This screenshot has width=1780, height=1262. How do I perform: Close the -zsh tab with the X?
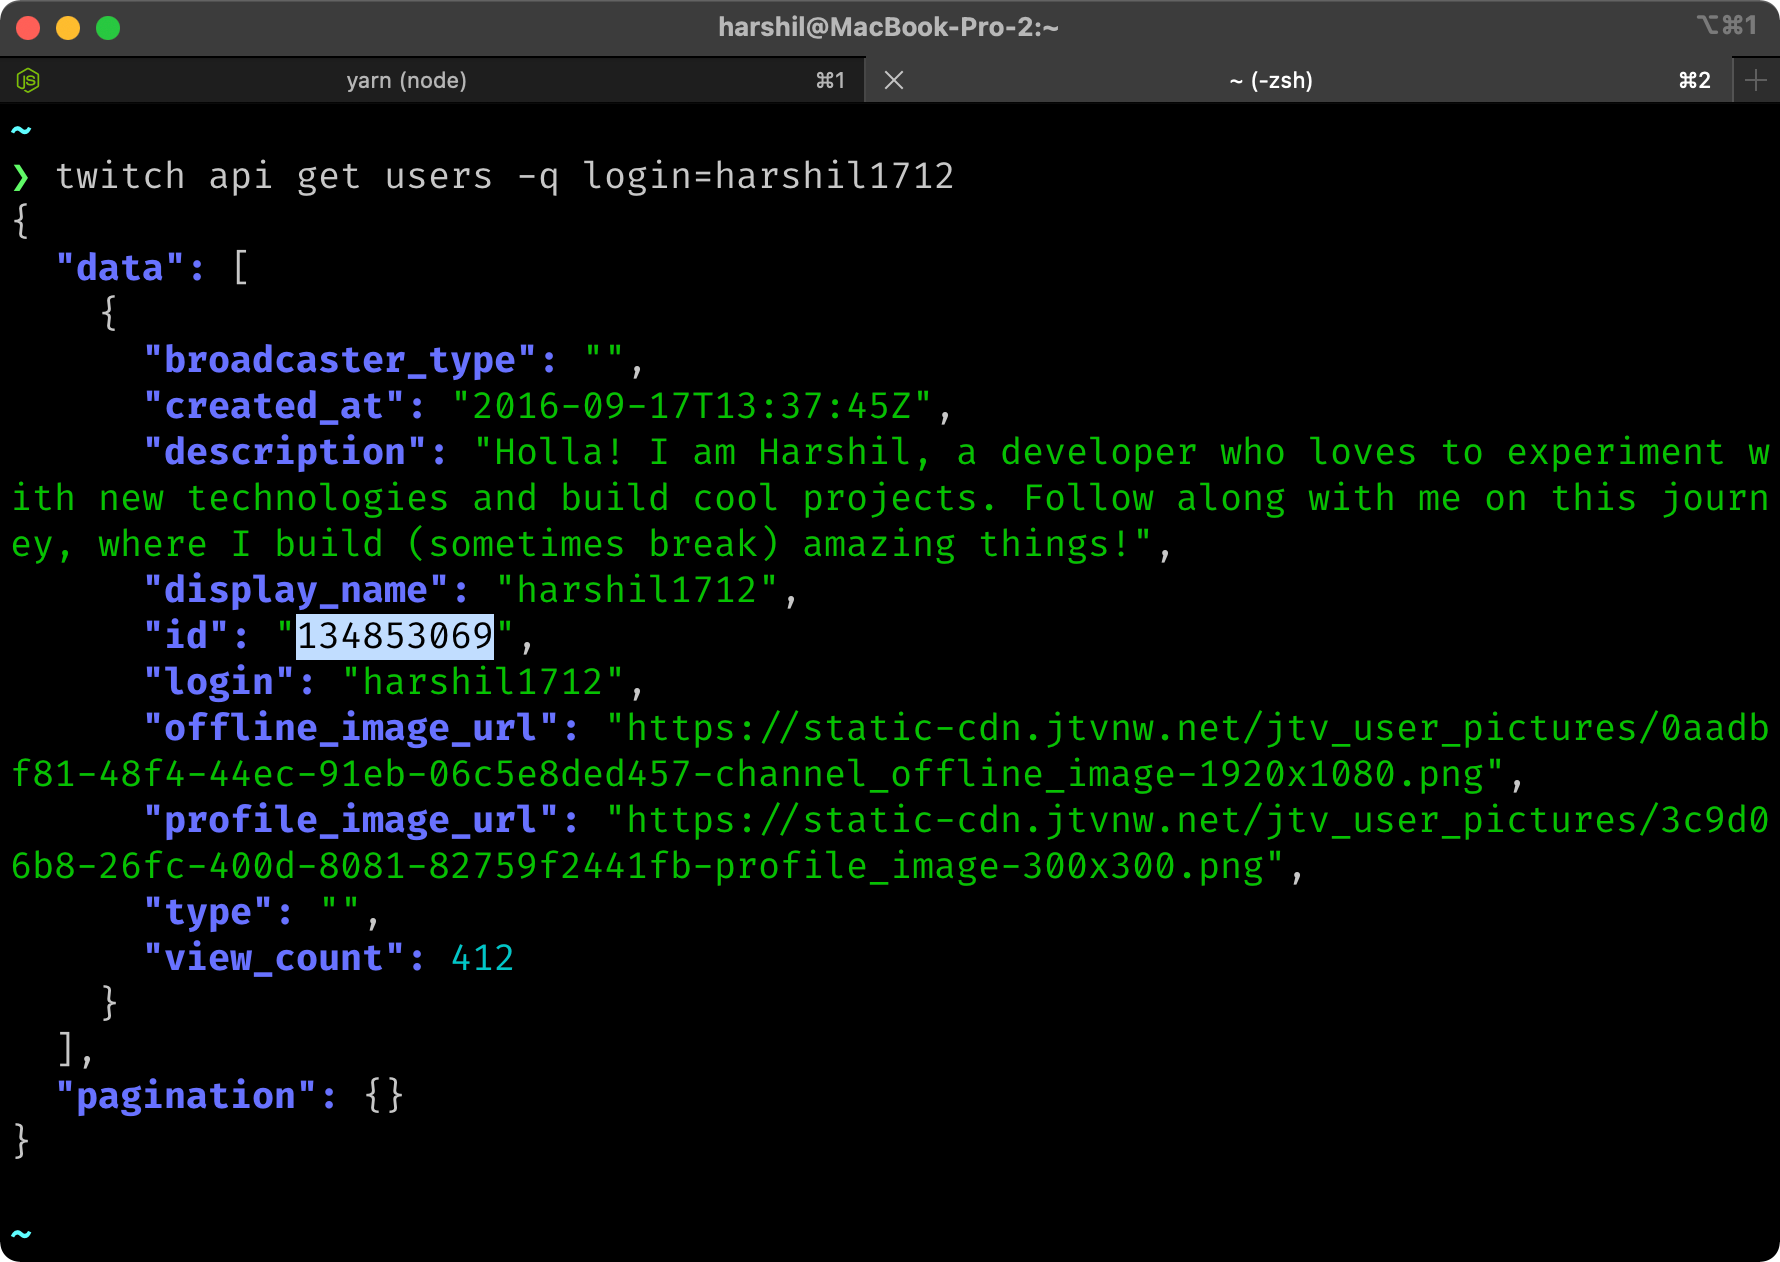(894, 80)
